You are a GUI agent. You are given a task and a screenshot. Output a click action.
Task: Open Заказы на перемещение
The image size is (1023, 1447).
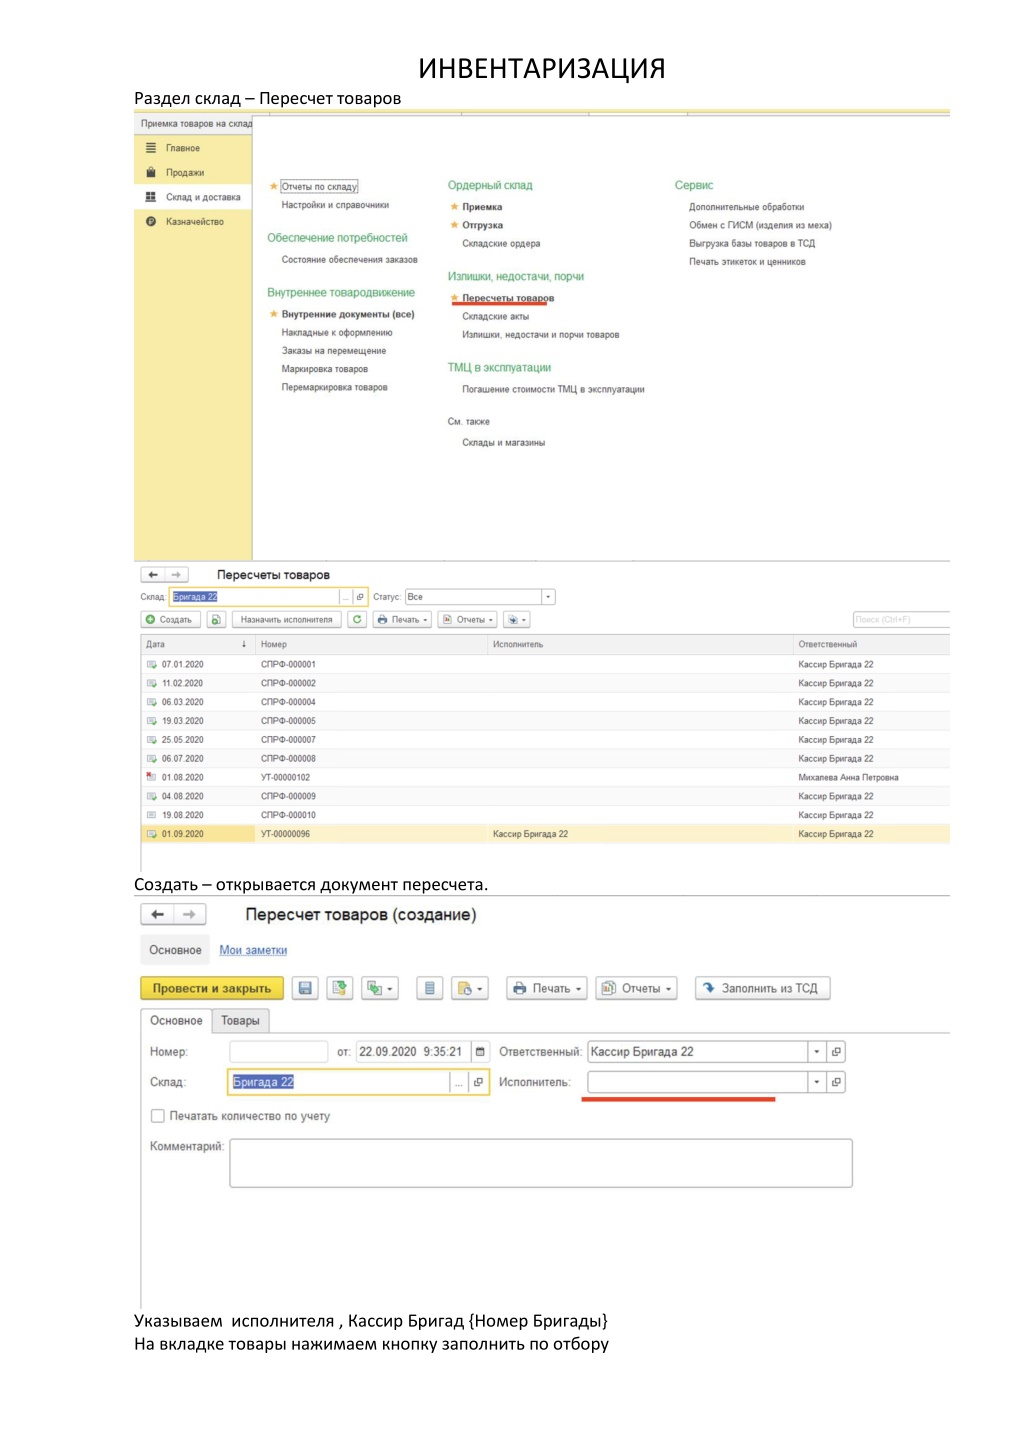point(333,351)
